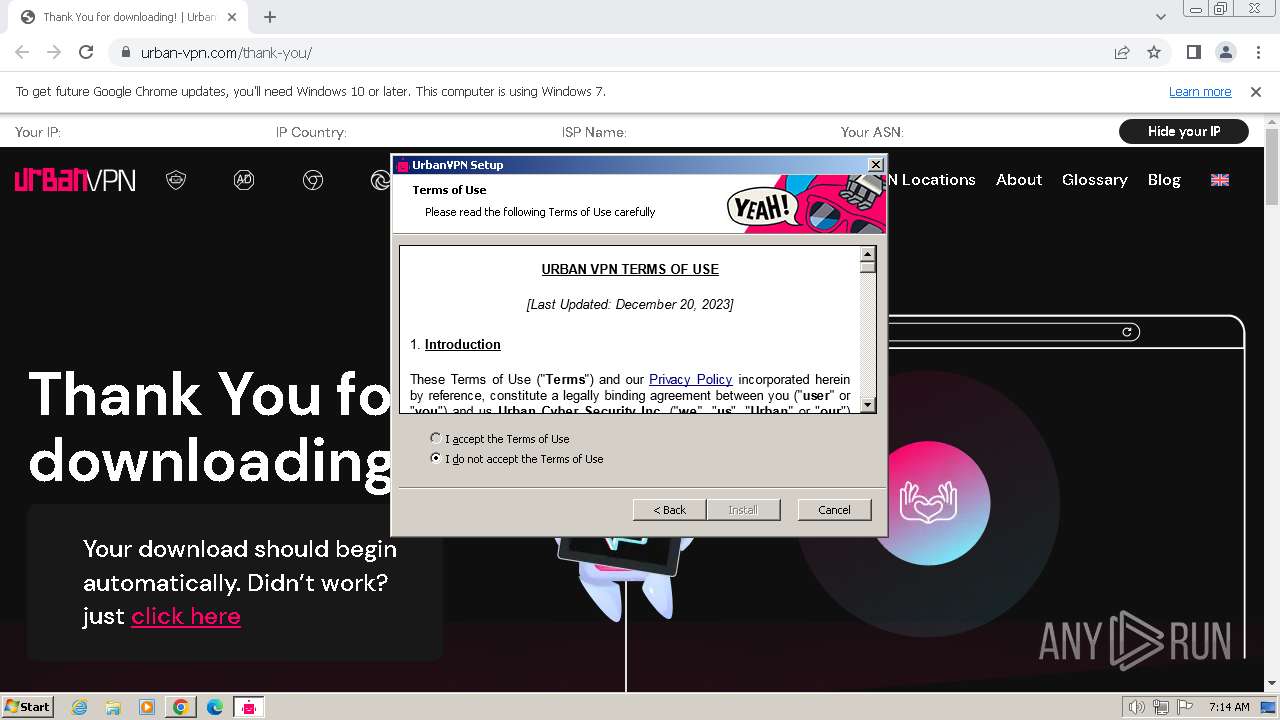Click the Action Center flag icon
Image resolution: width=1280 pixels, height=720 pixels.
click(x=1183, y=707)
